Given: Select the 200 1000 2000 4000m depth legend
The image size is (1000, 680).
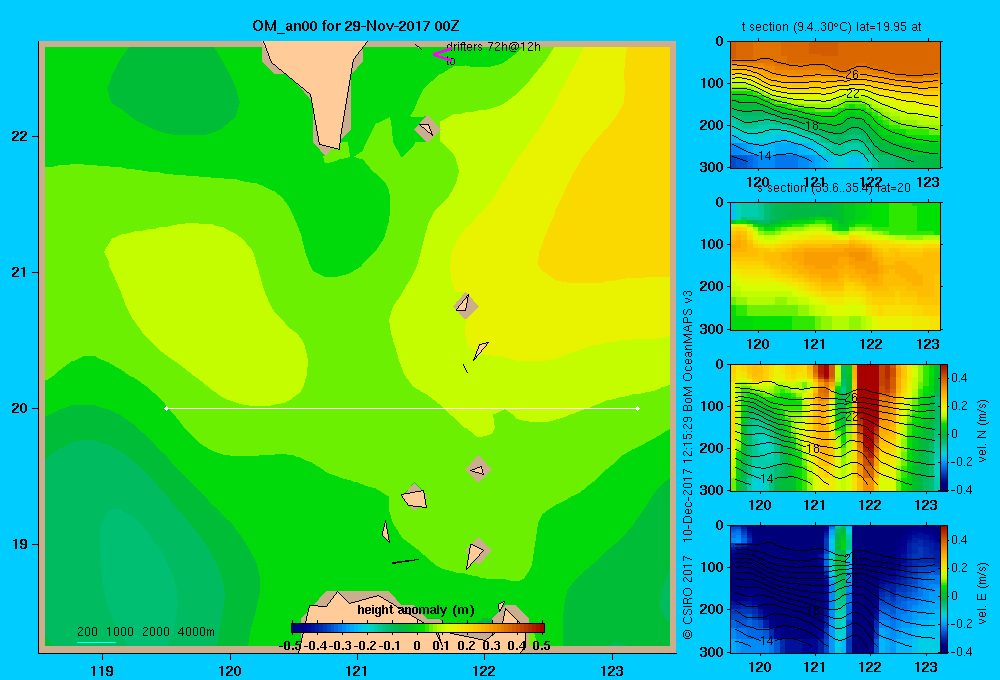Looking at the screenshot, I should 145,632.
